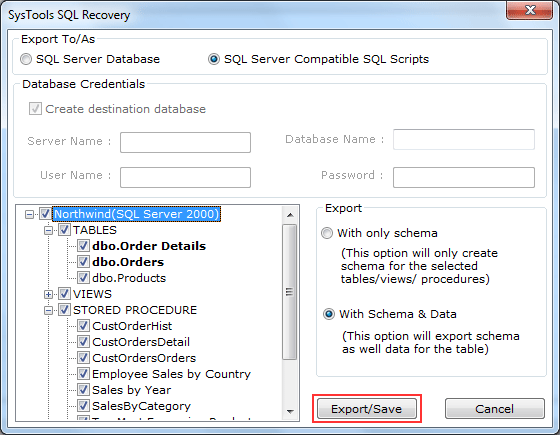
Task: Click the Export/Save button
Action: [x=367, y=409]
